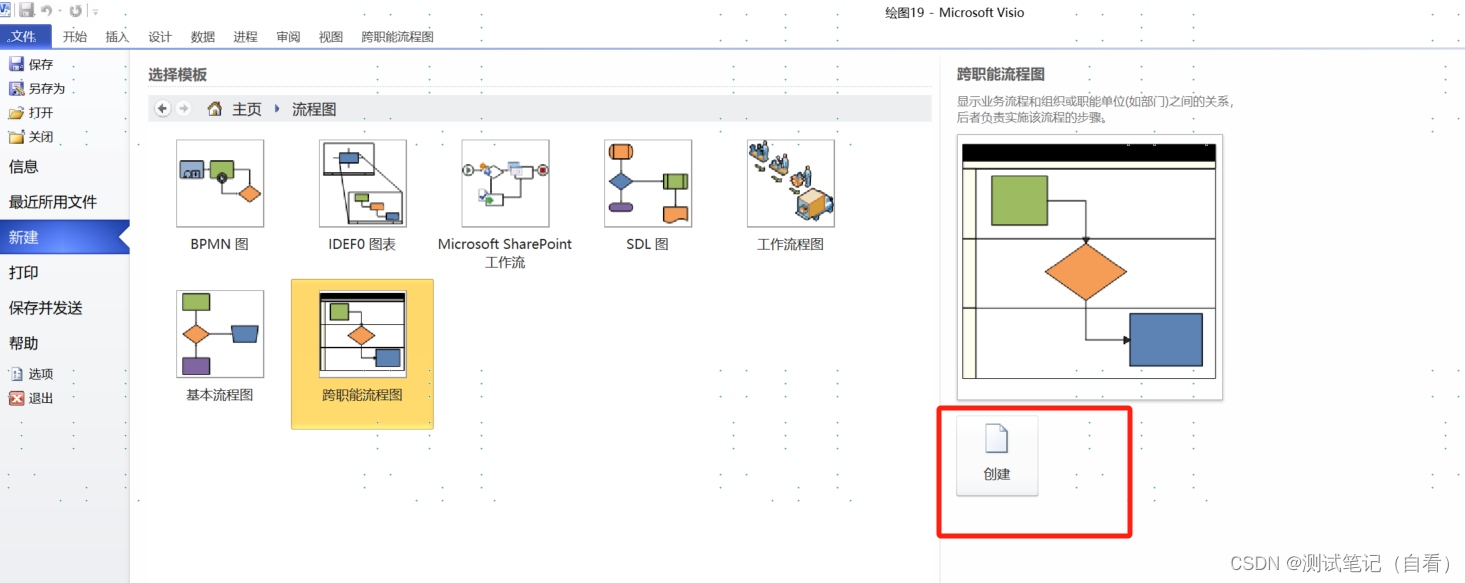This screenshot has height=583, width=1465.
Task: Click the redo icon in quick access toolbar
Action: click(76, 11)
